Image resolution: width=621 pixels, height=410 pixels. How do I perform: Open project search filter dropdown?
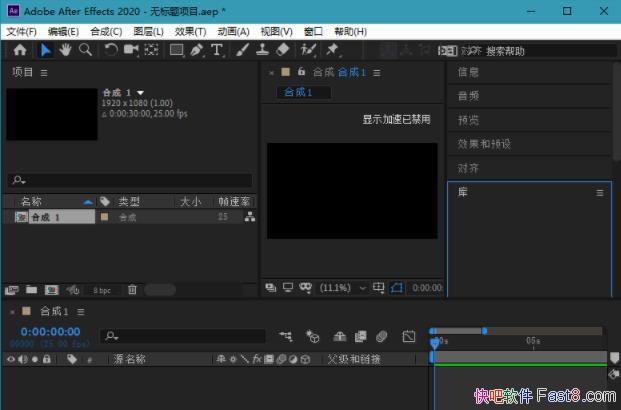19,180
